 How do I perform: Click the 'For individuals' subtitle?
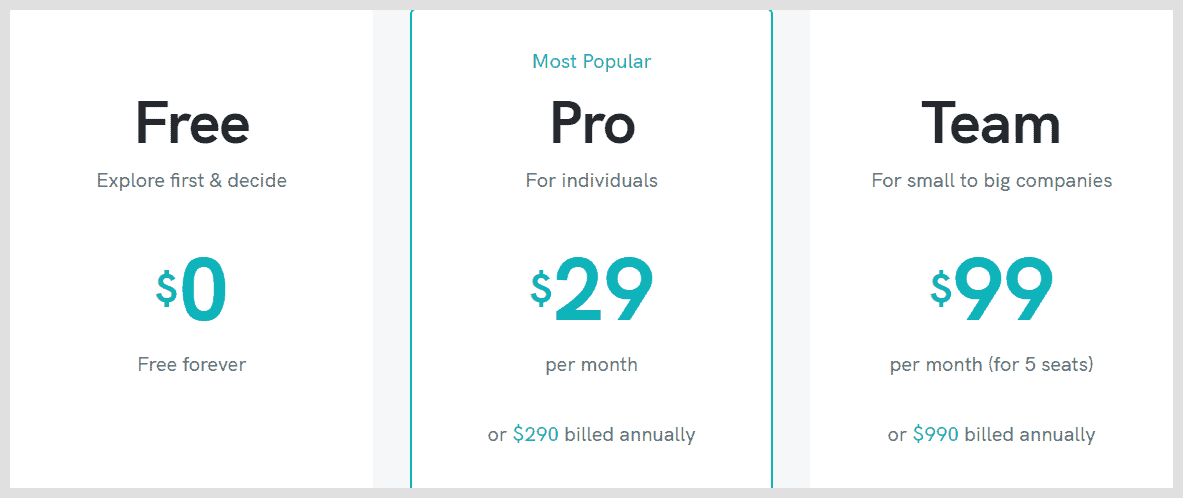click(592, 181)
